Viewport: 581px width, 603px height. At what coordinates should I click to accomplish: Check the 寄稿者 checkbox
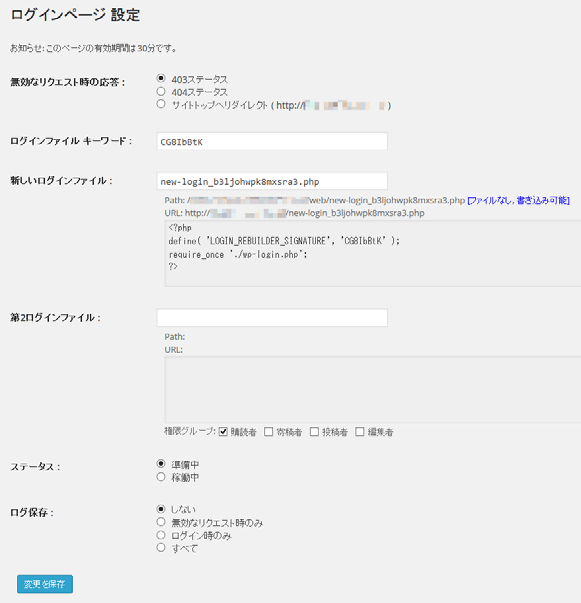268,432
